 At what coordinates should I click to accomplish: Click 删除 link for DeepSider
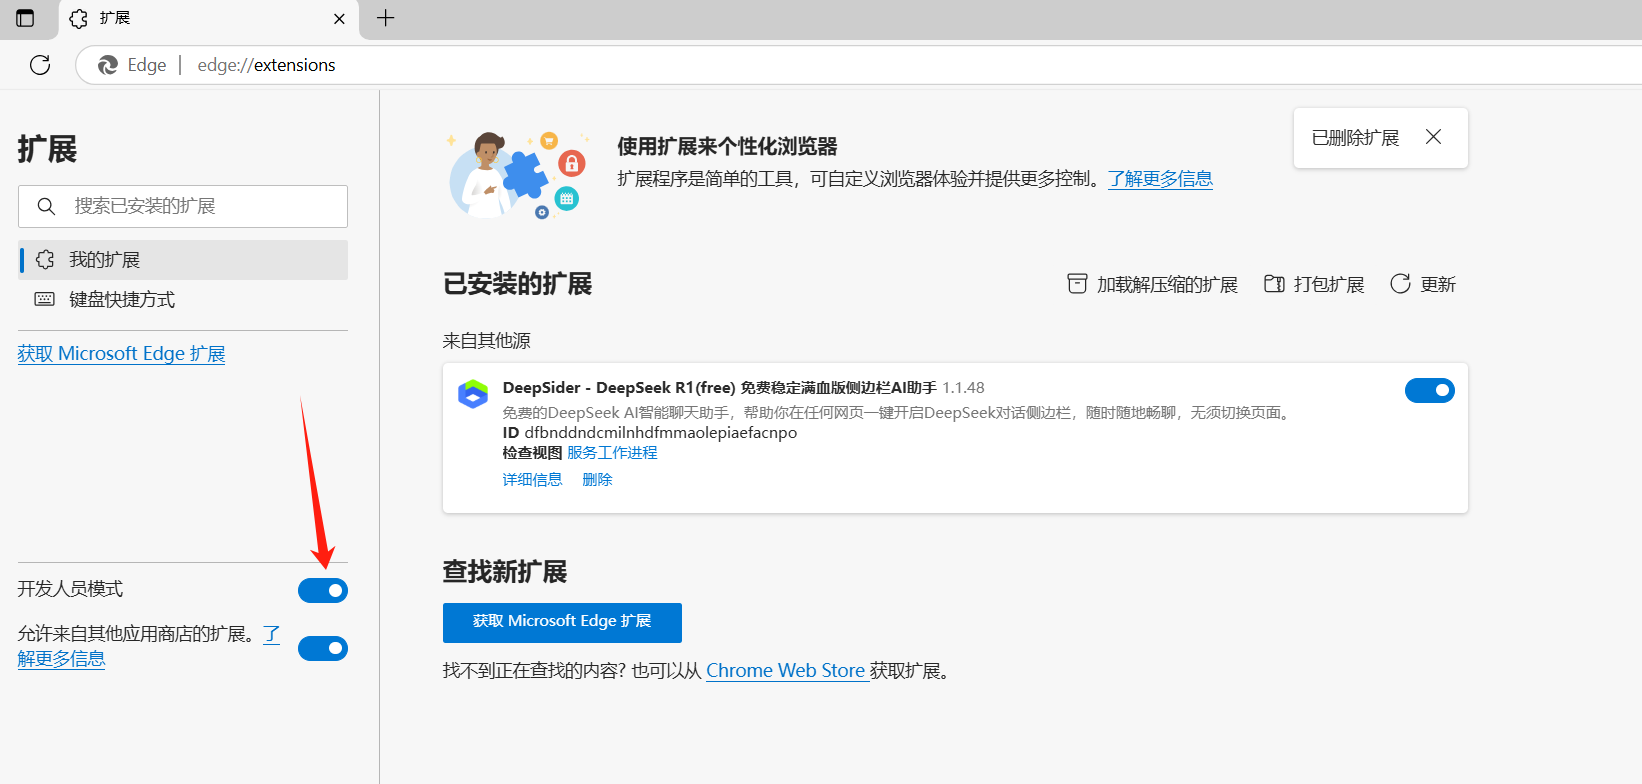(x=597, y=480)
